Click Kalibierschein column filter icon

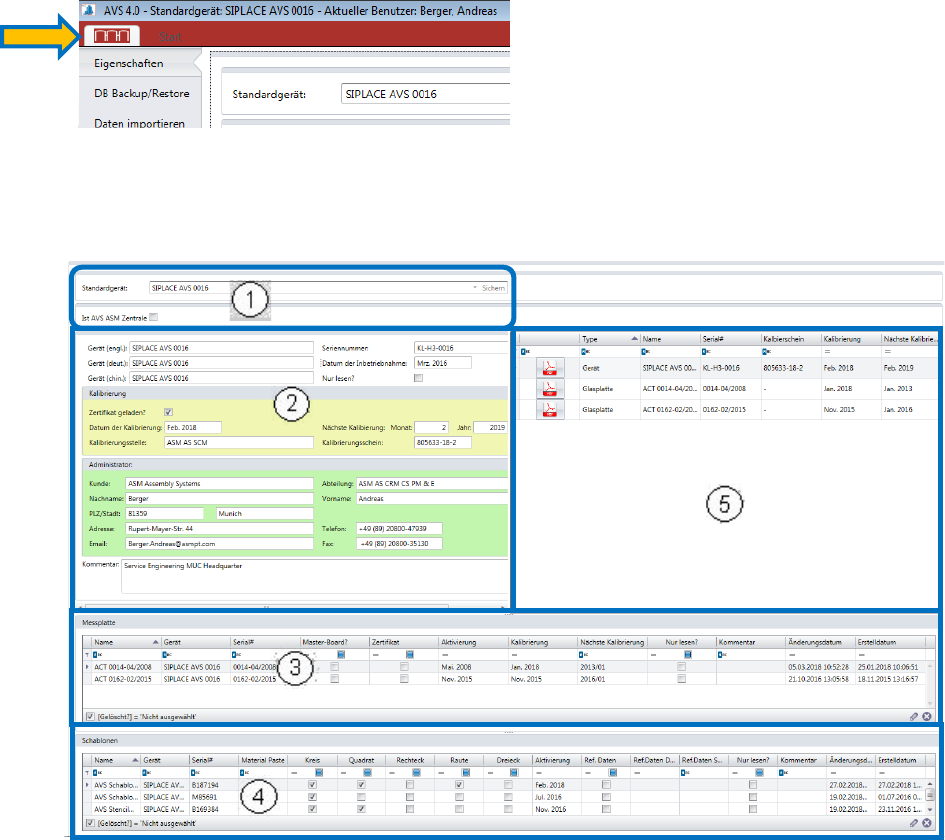pyautogui.click(x=767, y=351)
